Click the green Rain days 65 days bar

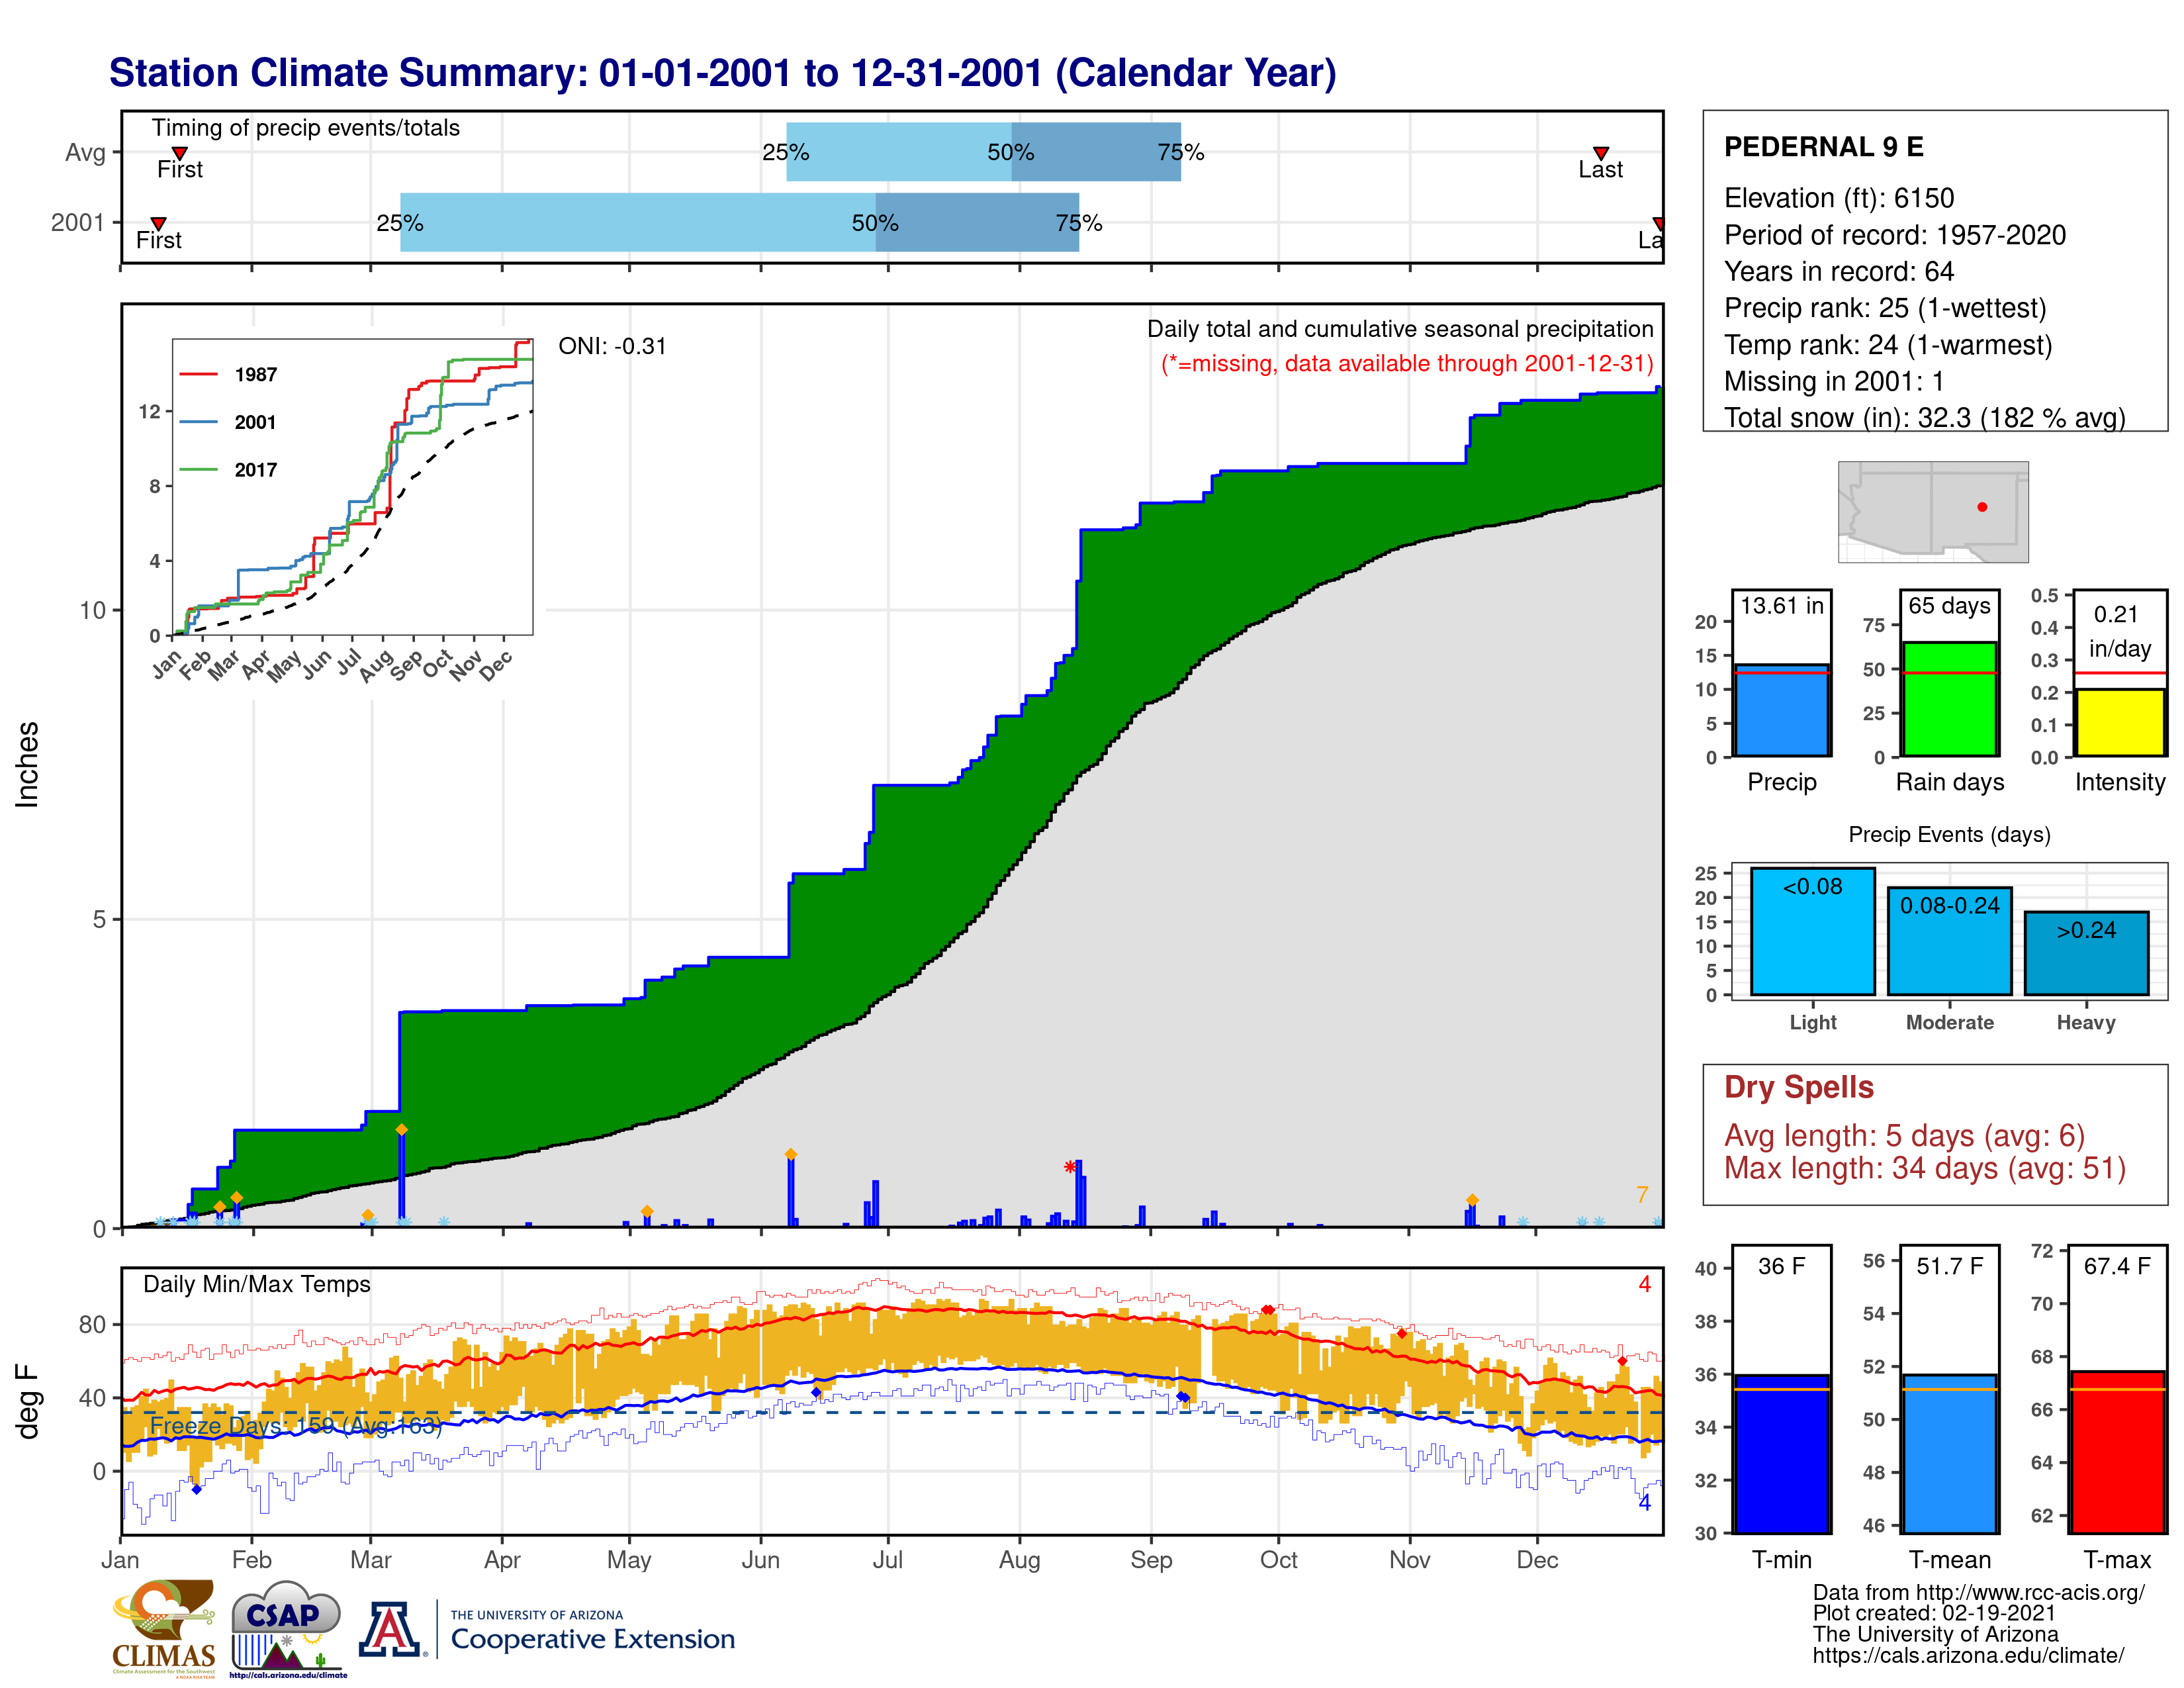(x=1949, y=699)
